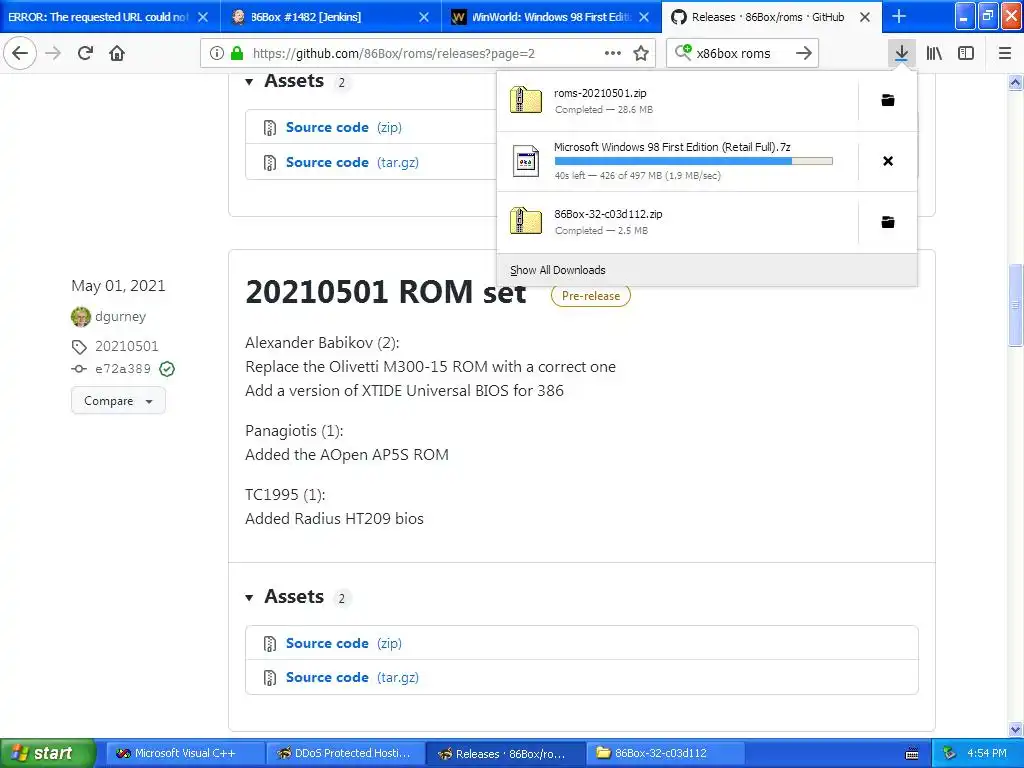
Task: Go back to previous page
Action: pos(20,53)
